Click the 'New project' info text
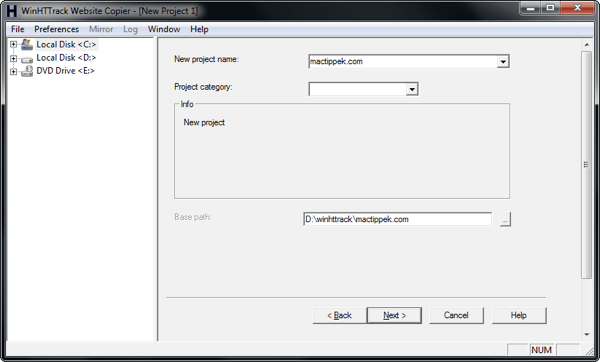This screenshot has width=600, height=362. pos(204,122)
